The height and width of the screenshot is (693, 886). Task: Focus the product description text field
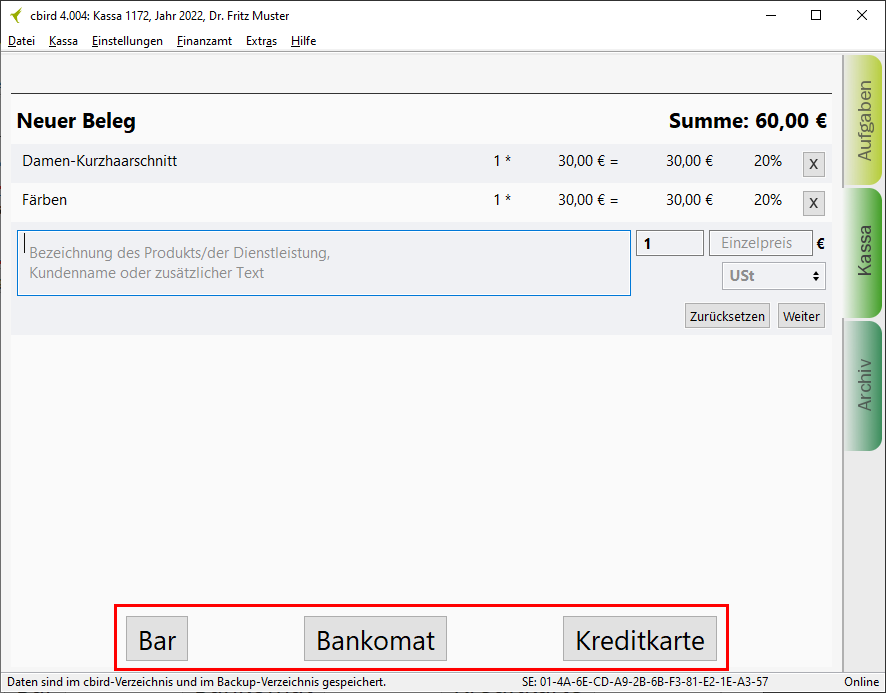[323, 263]
